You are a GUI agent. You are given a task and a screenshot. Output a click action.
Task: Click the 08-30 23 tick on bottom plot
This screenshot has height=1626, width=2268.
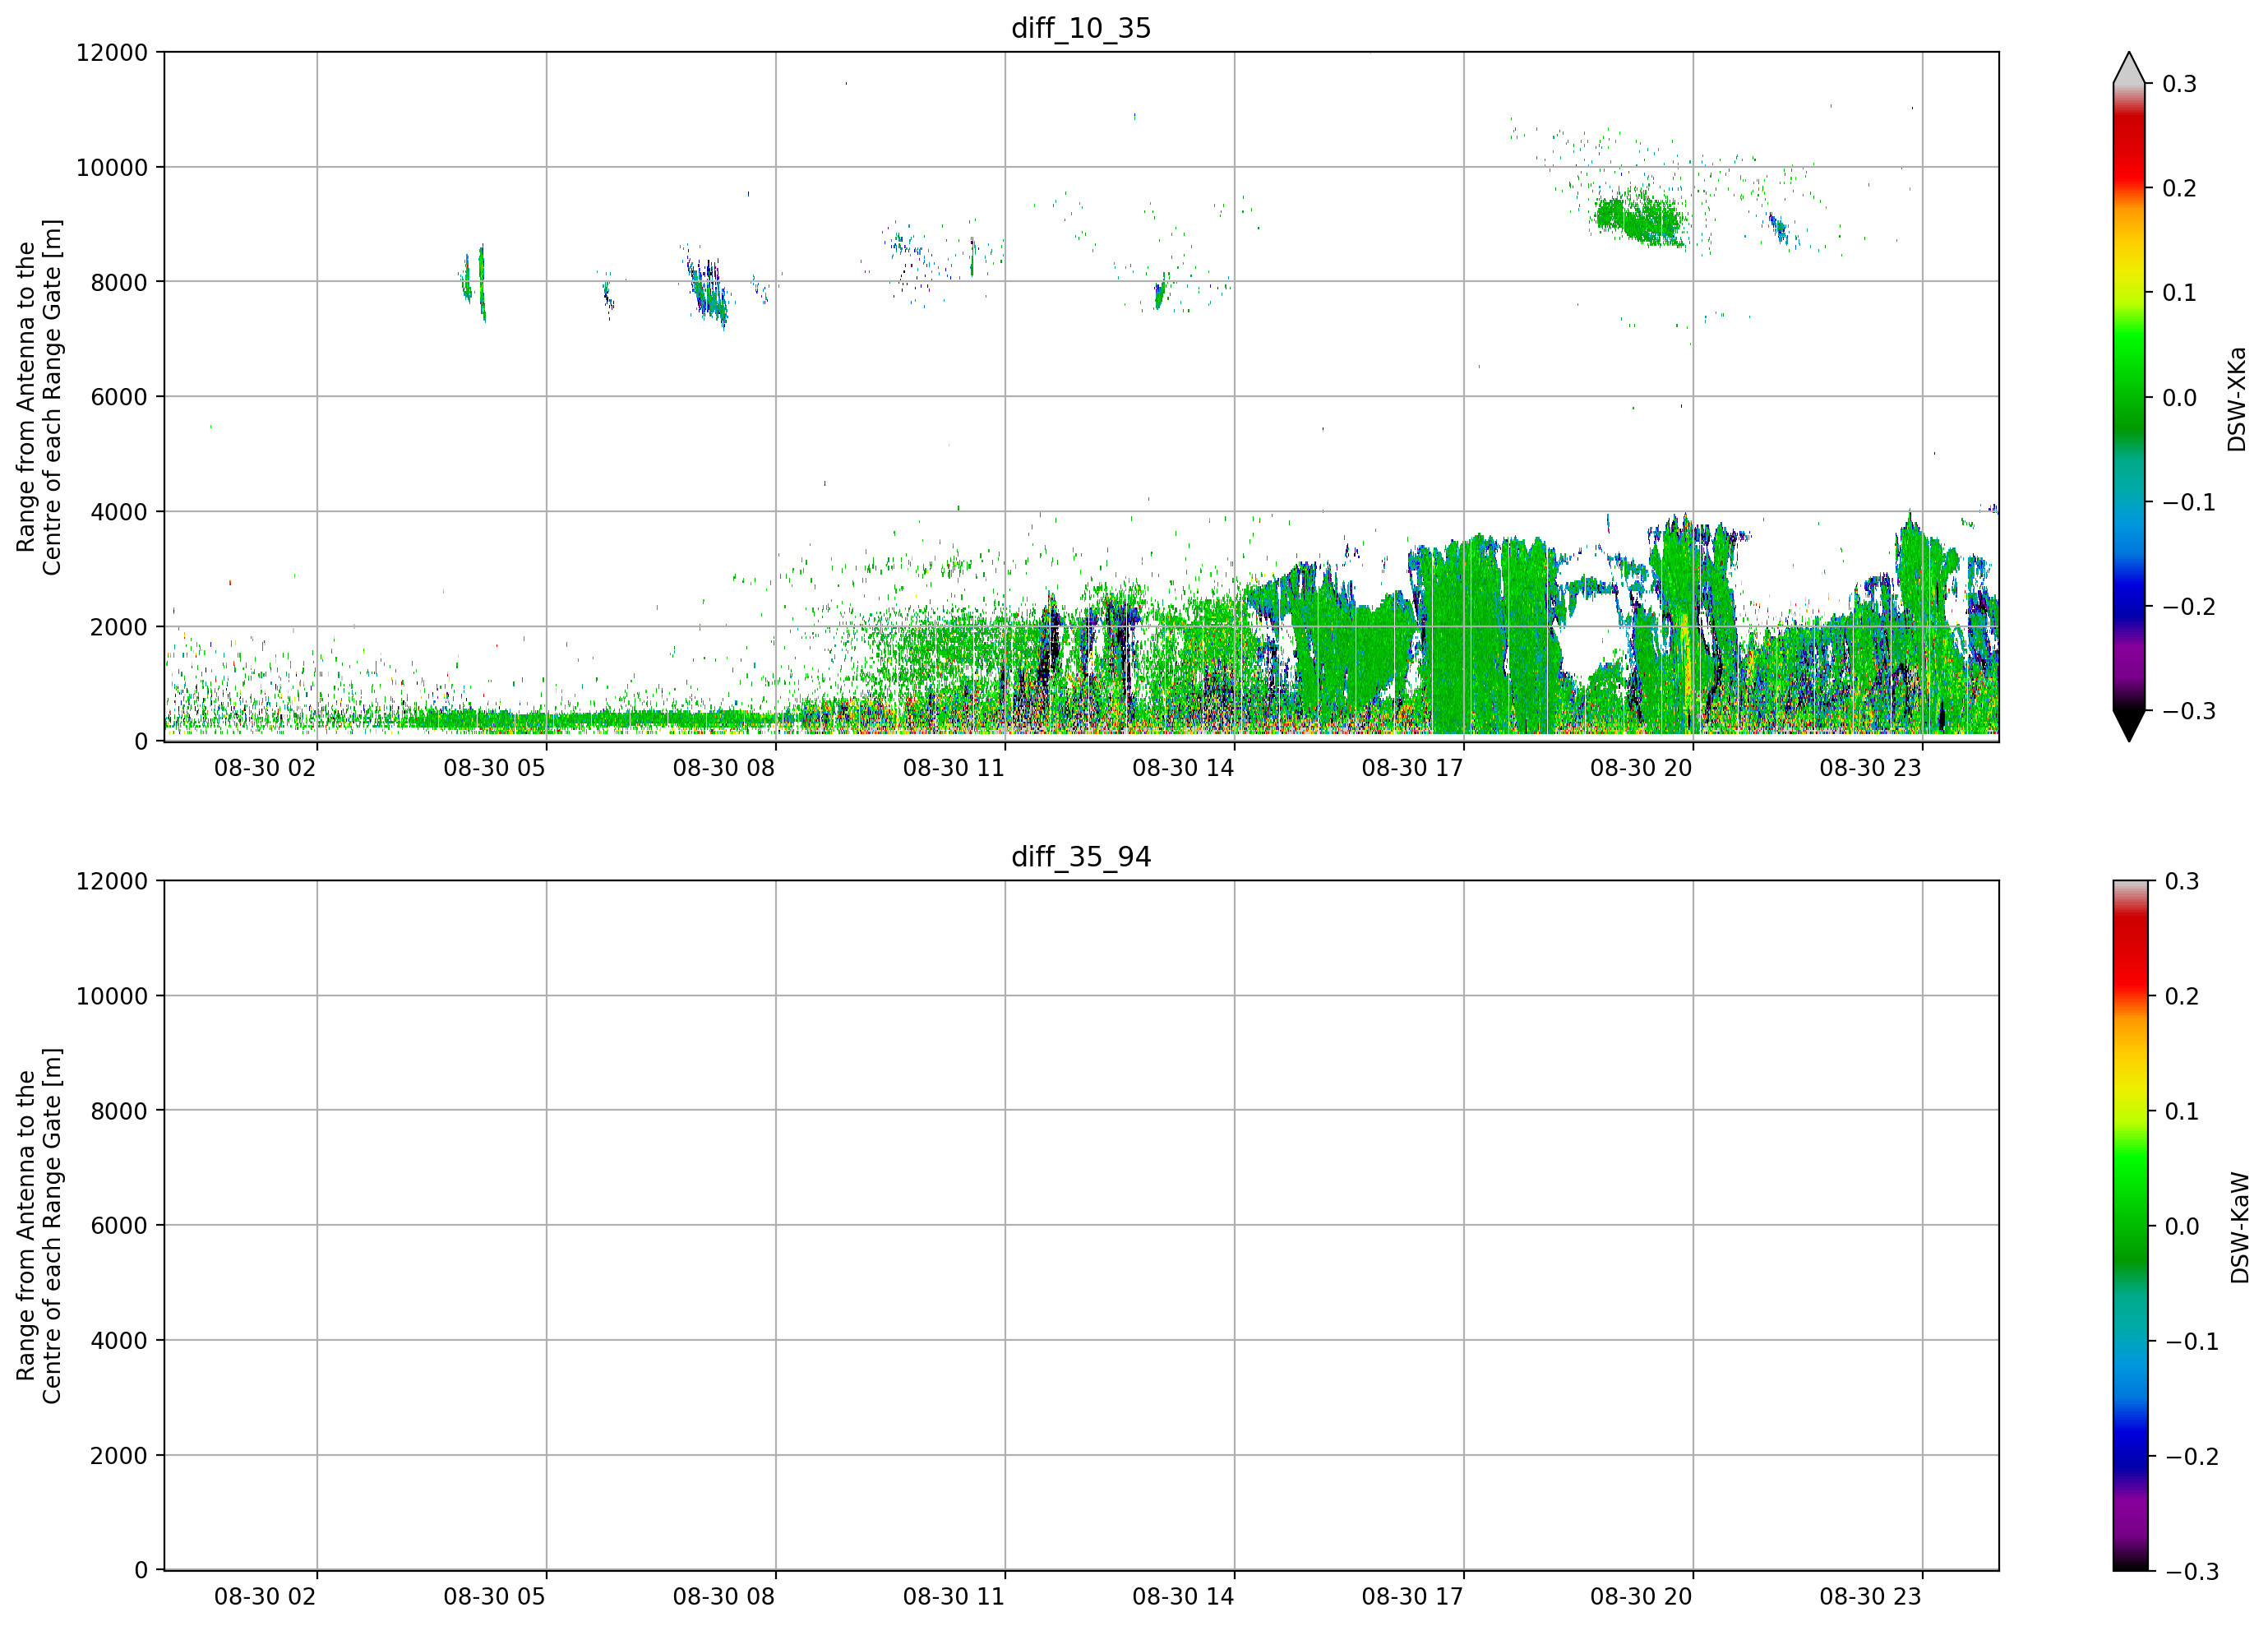1870,1596
